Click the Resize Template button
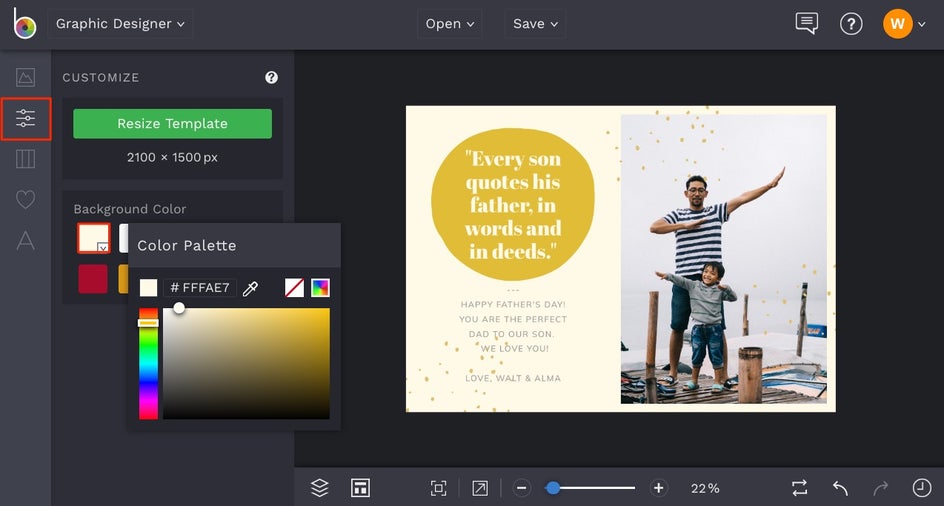The height and width of the screenshot is (506, 944). [172, 123]
